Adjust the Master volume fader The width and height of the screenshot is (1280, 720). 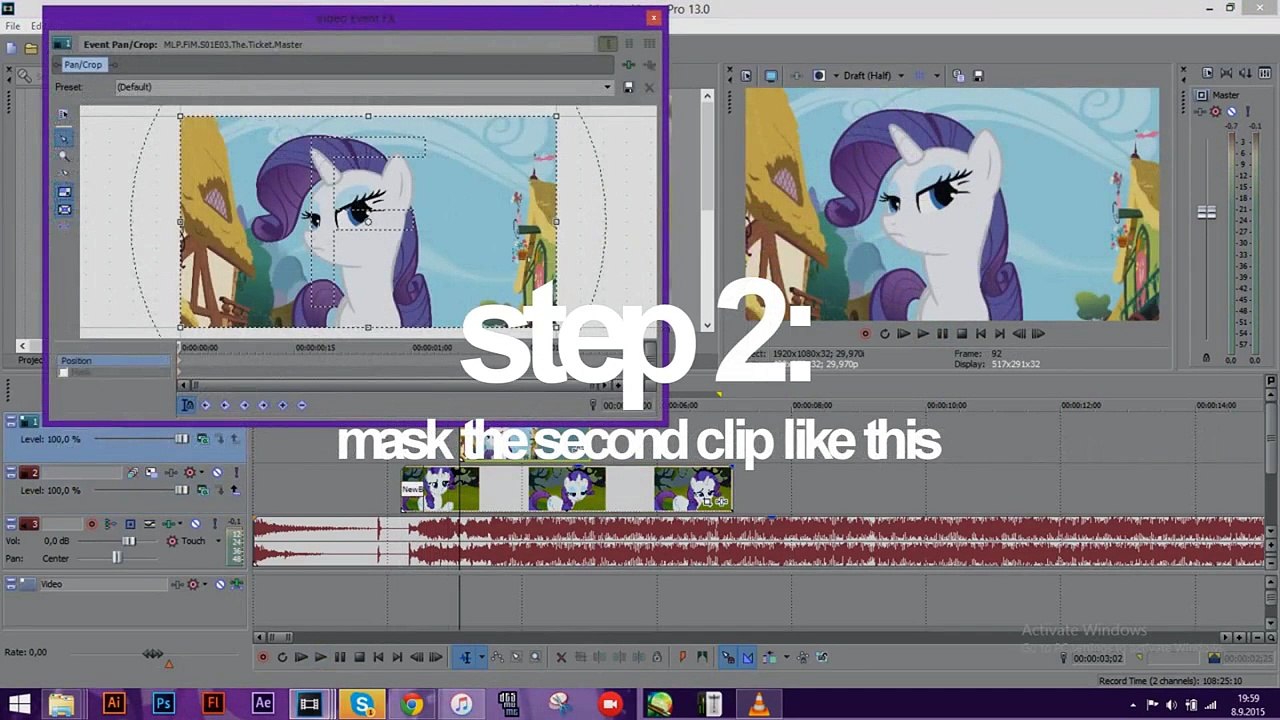pyautogui.click(x=1206, y=213)
